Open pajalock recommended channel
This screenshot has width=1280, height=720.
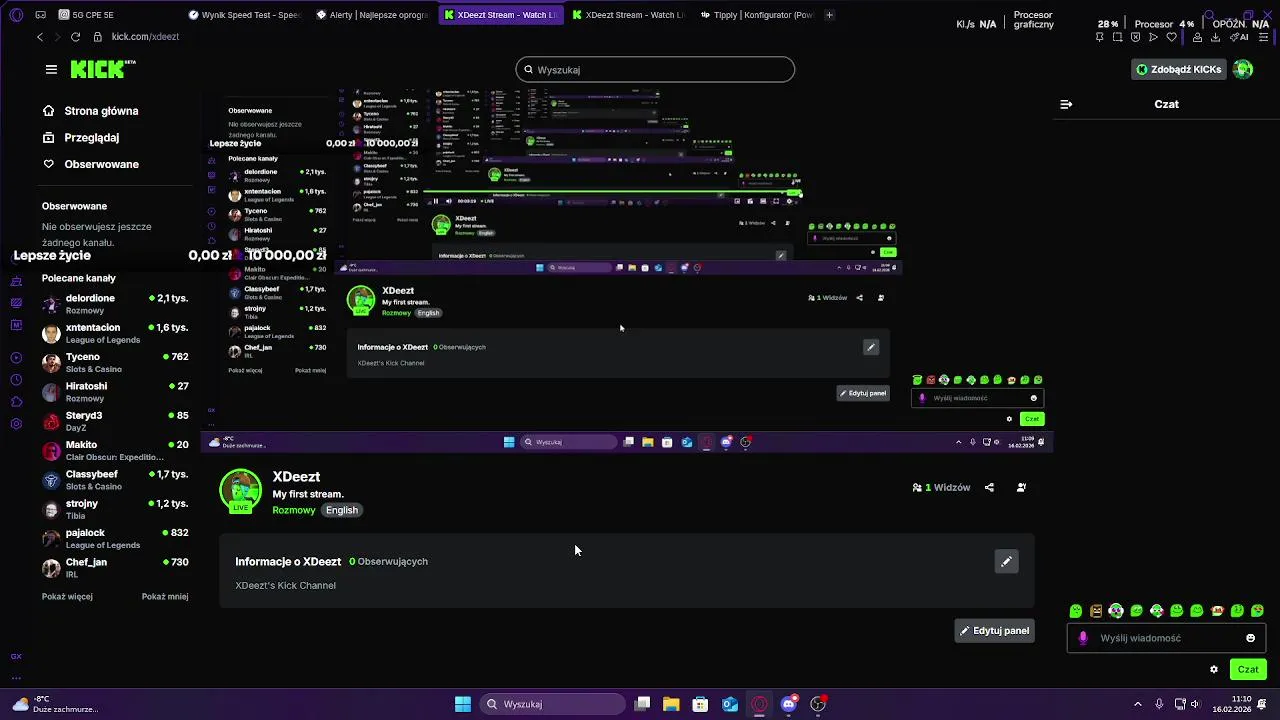pos(115,538)
